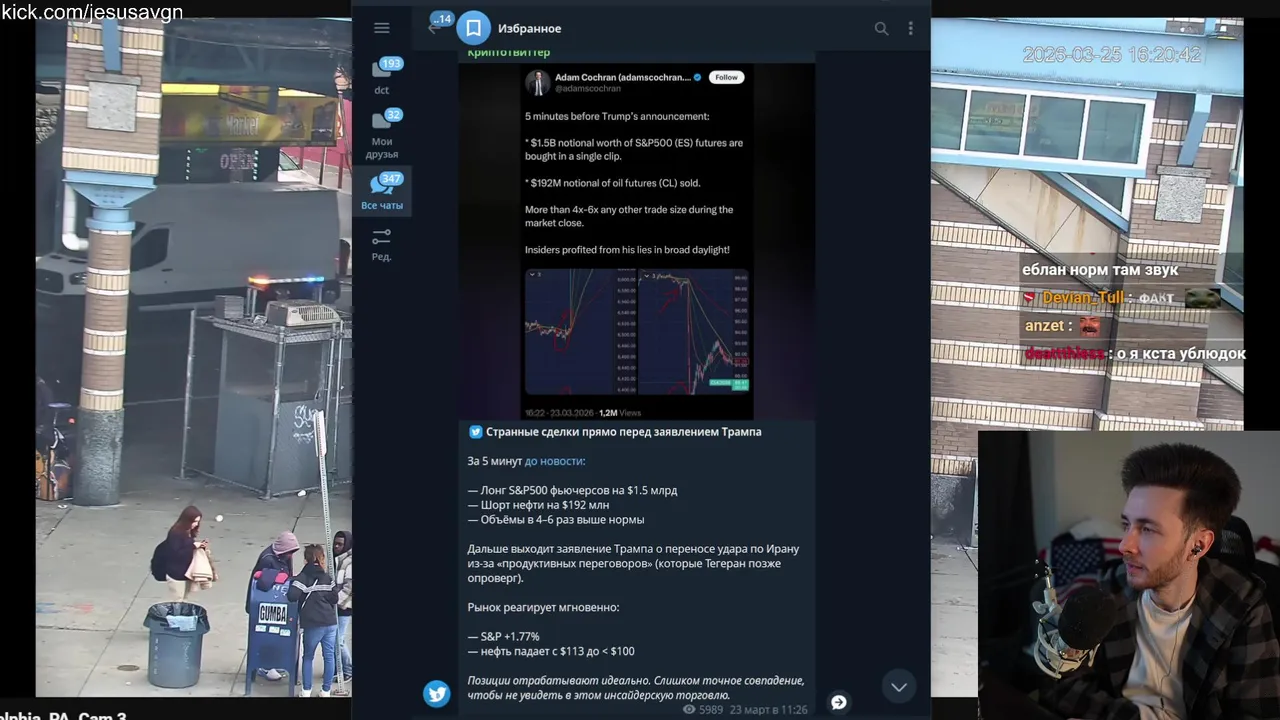Click the Избранное chat title
The height and width of the screenshot is (720, 1280).
(530, 28)
